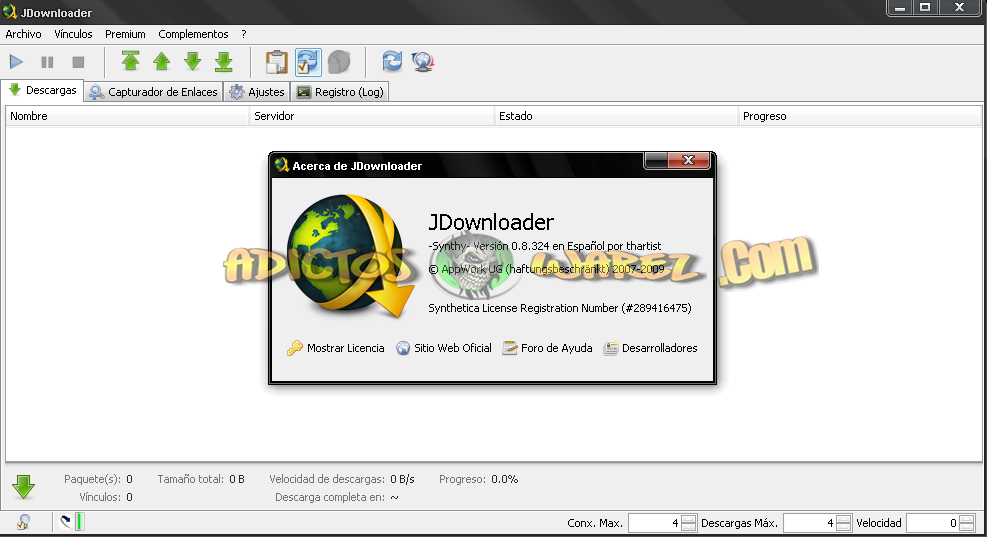The width and height of the screenshot is (987, 537).
Task: Click the Descargas tab green arrow icon
Action: [15, 90]
